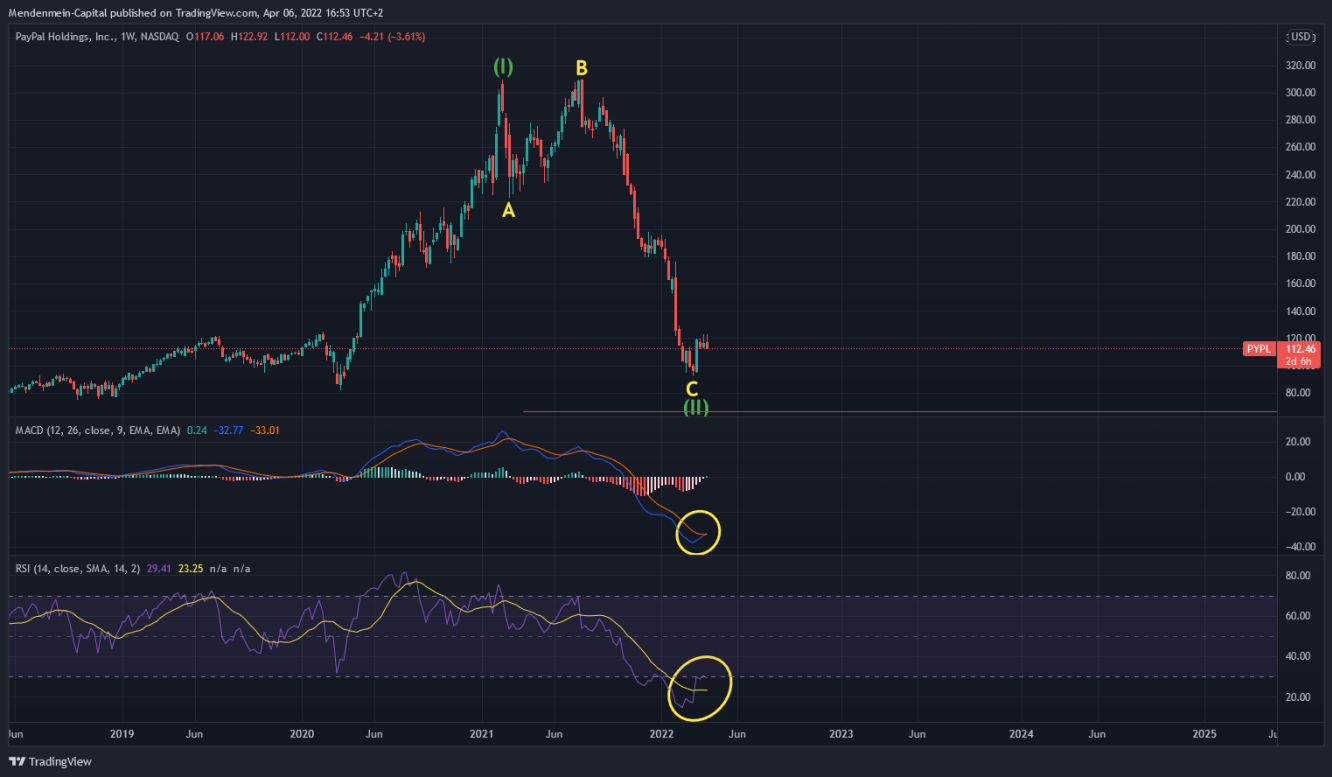Click the low value L112.00 in the legend
The width and height of the screenshot is (1332, 777).
coord(294,36)
